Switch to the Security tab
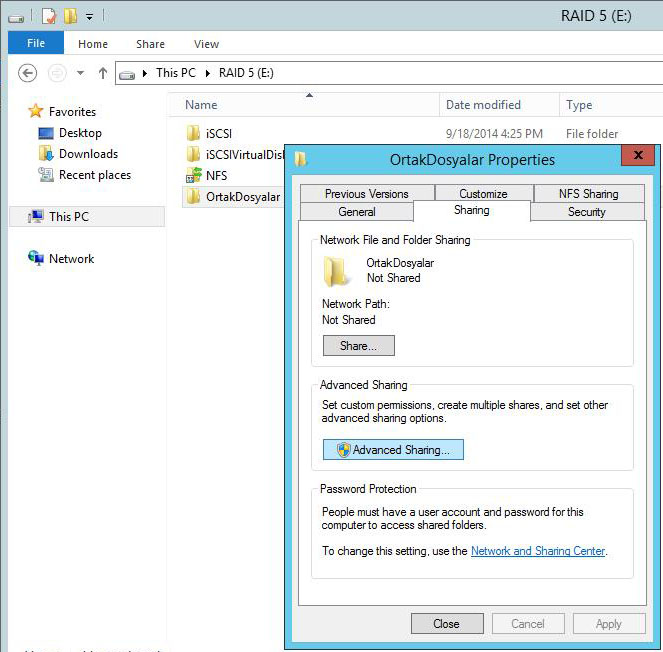The height and width of the screenshot is (652, 663). (x=586, y=212)
